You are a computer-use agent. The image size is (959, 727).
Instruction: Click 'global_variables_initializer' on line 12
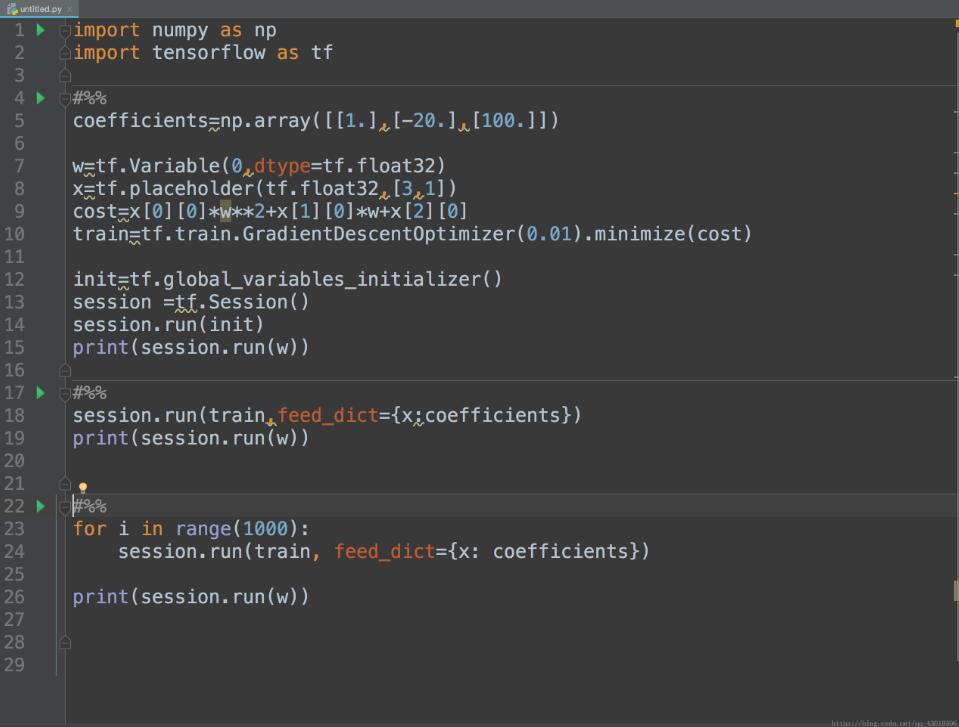coord(322,279)
